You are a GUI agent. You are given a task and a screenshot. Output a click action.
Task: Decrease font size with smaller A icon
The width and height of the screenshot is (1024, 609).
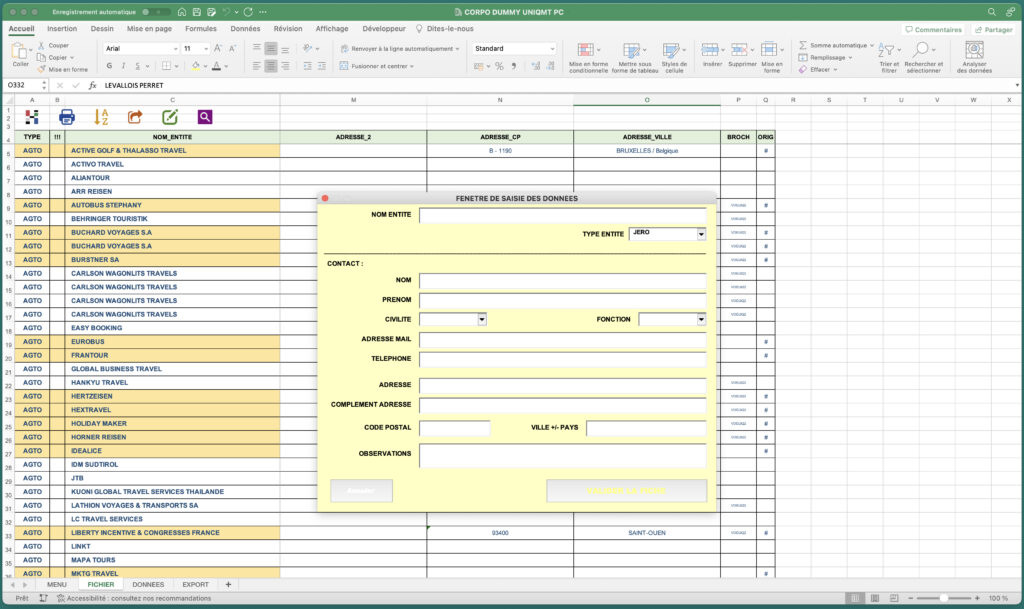click(232, 48)
